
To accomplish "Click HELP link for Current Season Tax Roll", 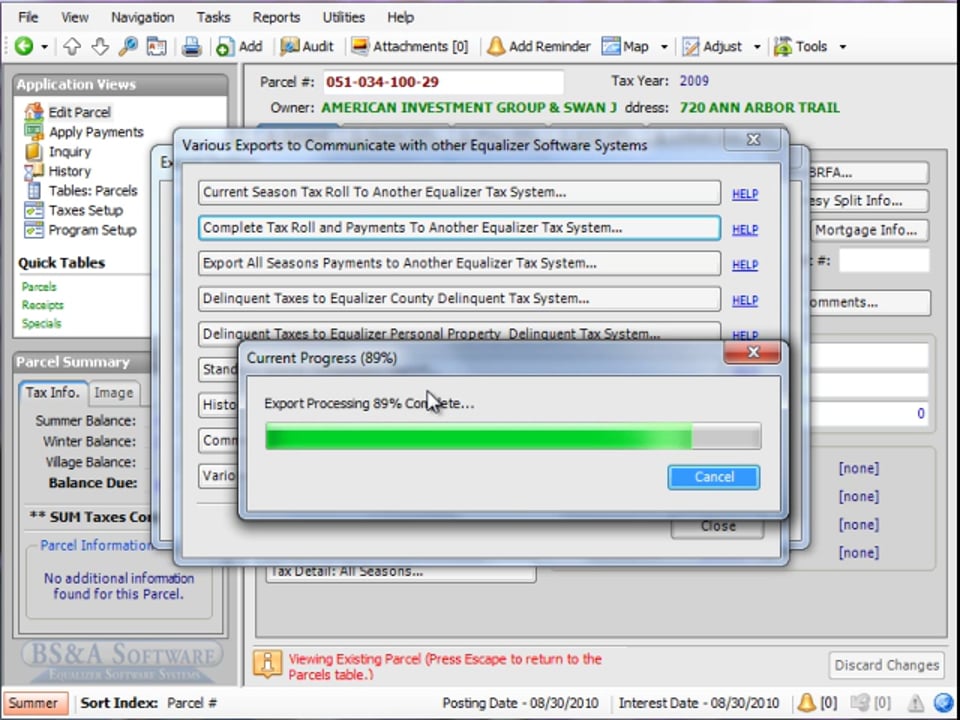I will (x=745, y=193).
